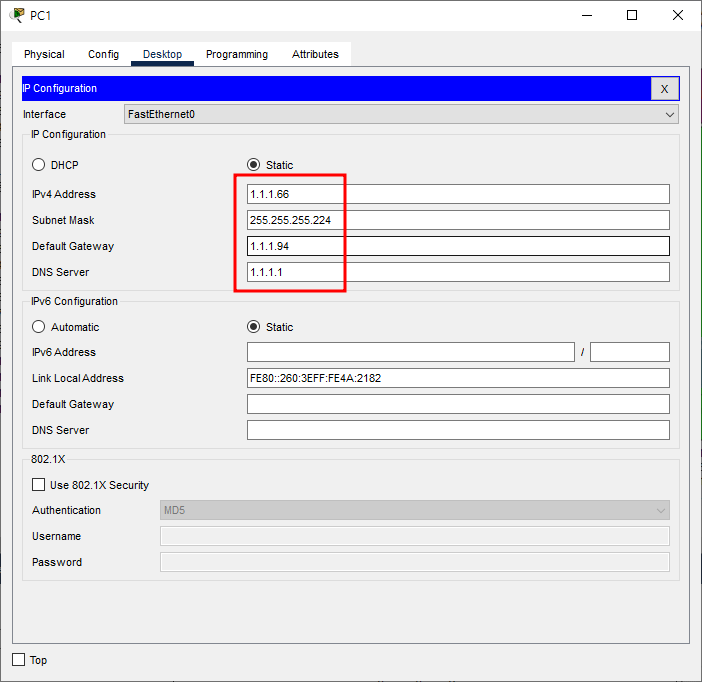Select the DHCP radio button
This screenshot has height=682, width=702.
click(x=39, y=165)
